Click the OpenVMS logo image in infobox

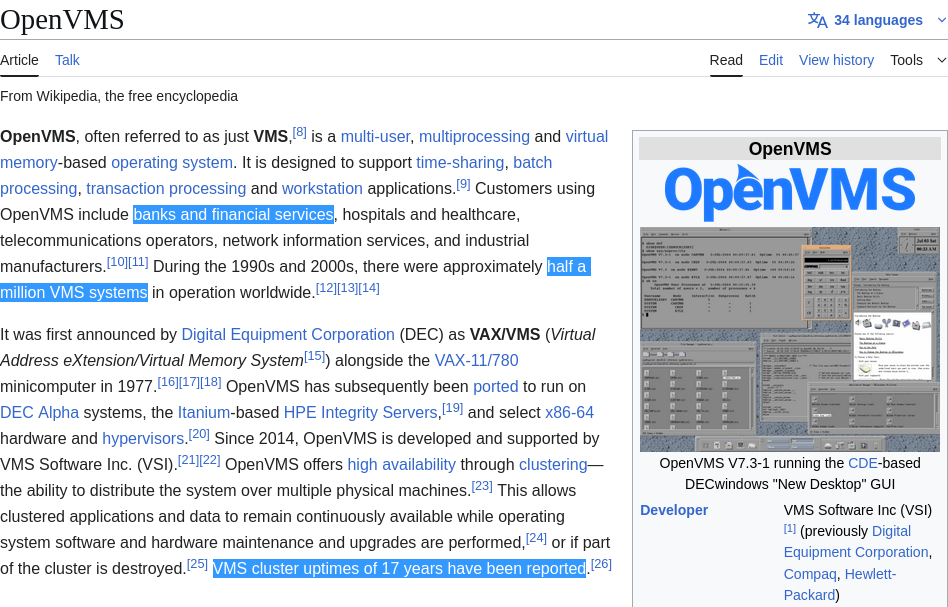tap(790, 192)
